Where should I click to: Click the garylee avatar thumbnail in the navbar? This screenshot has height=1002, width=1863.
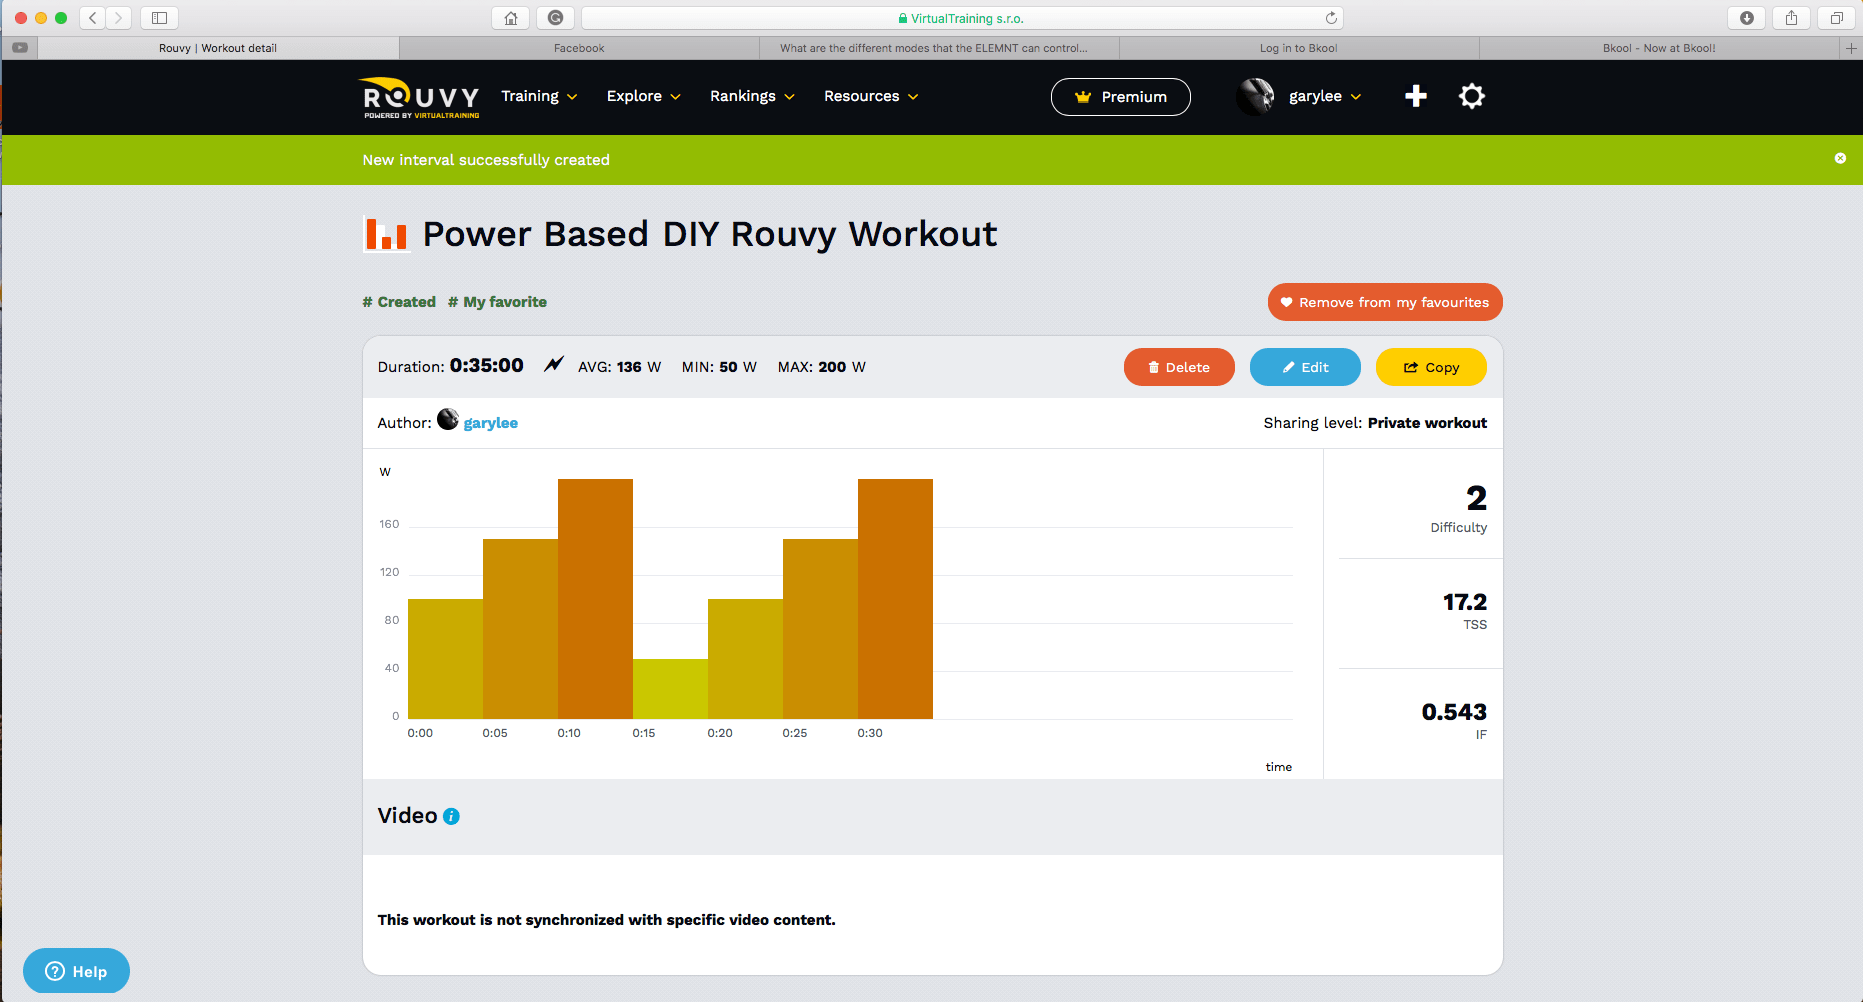pos(1256,96)
